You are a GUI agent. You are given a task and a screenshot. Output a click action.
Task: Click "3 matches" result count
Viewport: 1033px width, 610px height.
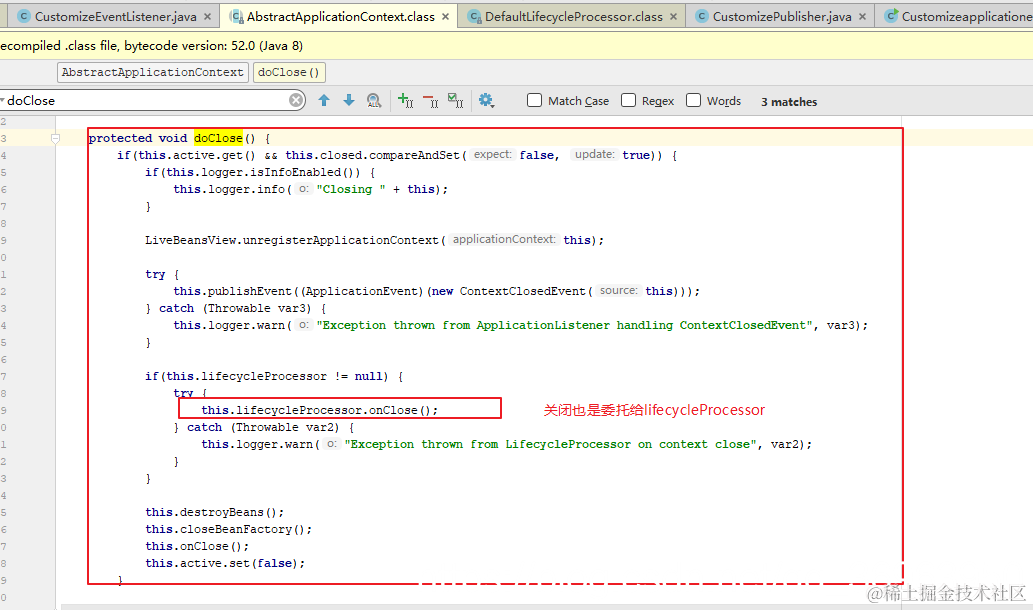pyautogui.click(x=789, y=101)
